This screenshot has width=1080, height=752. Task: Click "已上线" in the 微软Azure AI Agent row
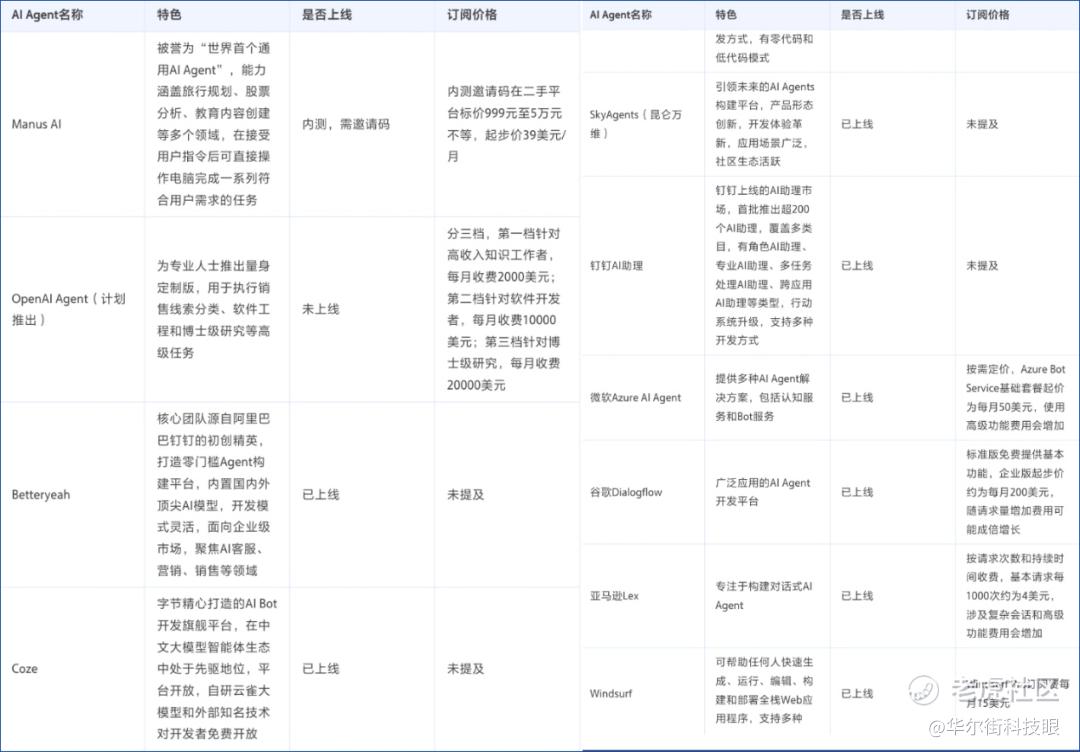[857, 397]
